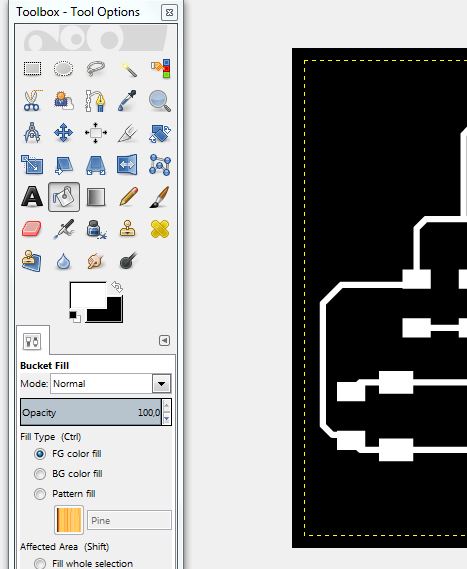Select the Blur/Sharpen droplet tool
The image size is (467, 569).
[64, 261]
